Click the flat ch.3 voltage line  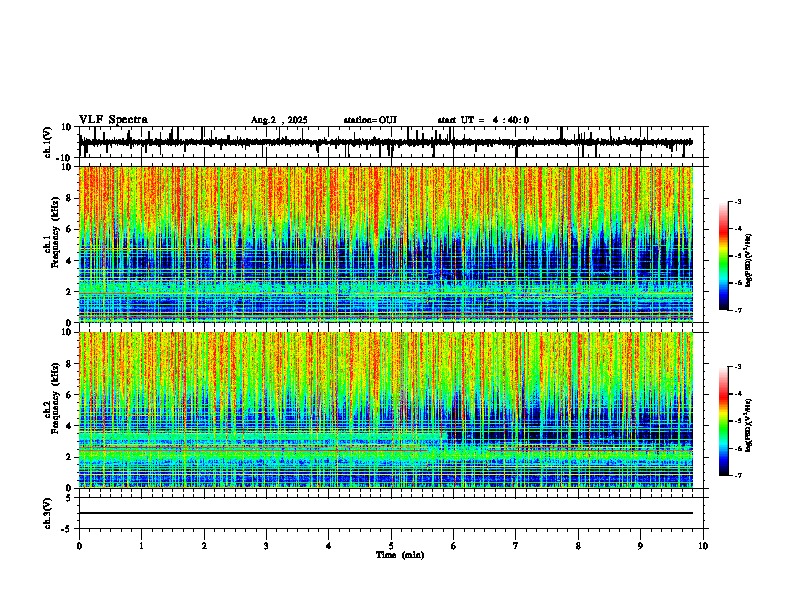[386, 513]
